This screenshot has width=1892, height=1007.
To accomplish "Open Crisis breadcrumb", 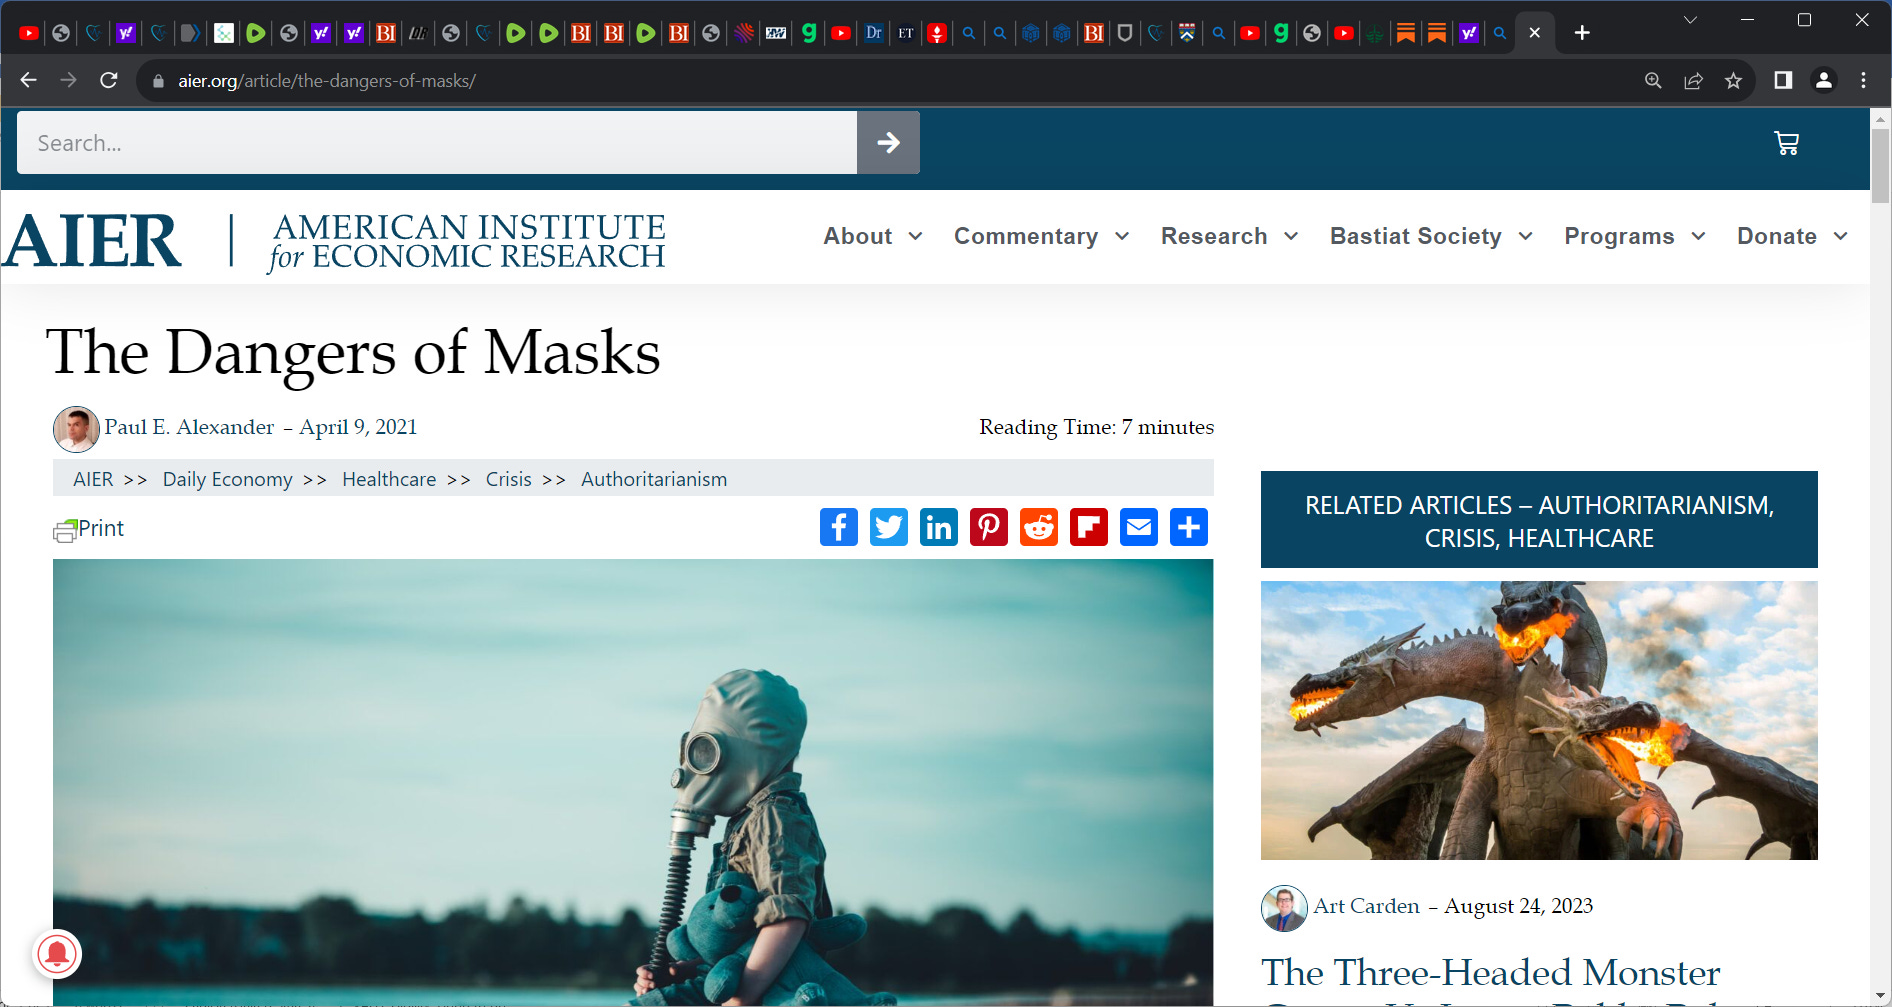I will pyautogui.click(x=508, y=479).
